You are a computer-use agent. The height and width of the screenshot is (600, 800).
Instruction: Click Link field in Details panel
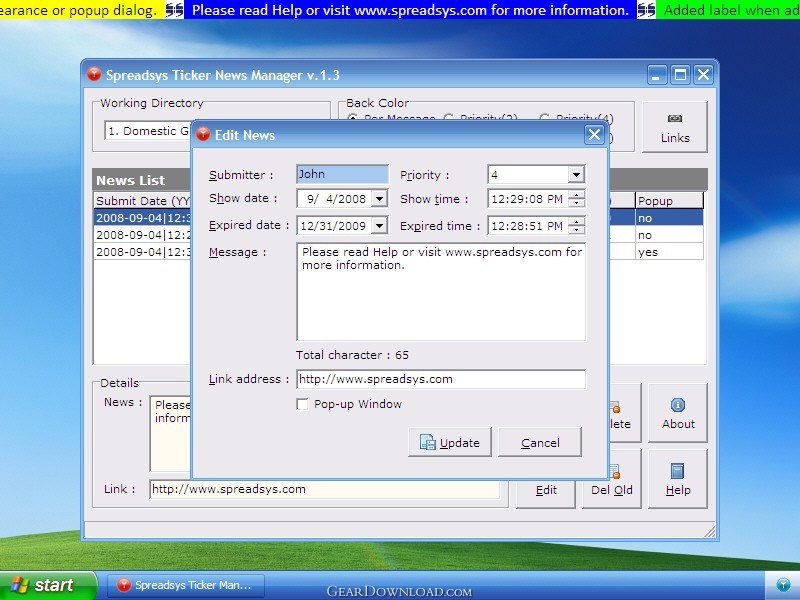[324, 489]
